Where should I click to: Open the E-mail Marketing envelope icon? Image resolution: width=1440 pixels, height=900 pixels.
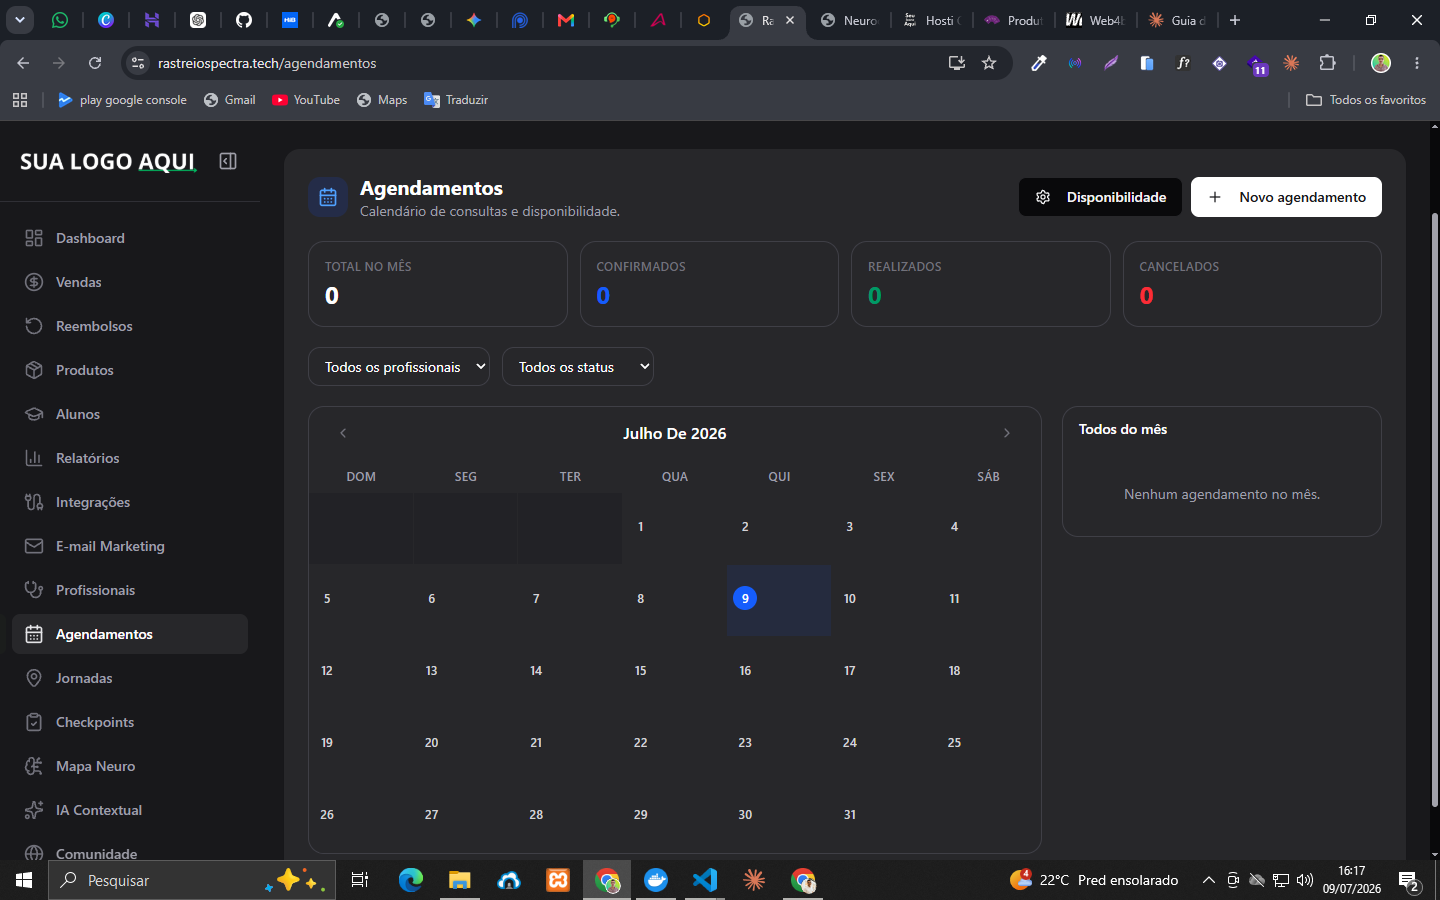[x=34, y=546]
